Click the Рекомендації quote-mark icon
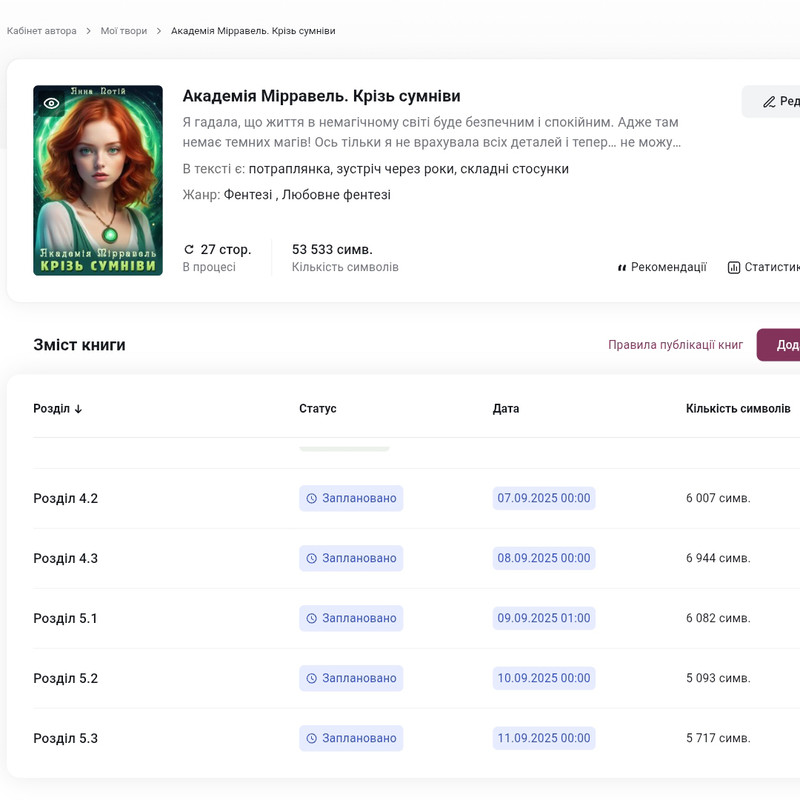Screen dimensions: 800x800 (x=621, y=268)
